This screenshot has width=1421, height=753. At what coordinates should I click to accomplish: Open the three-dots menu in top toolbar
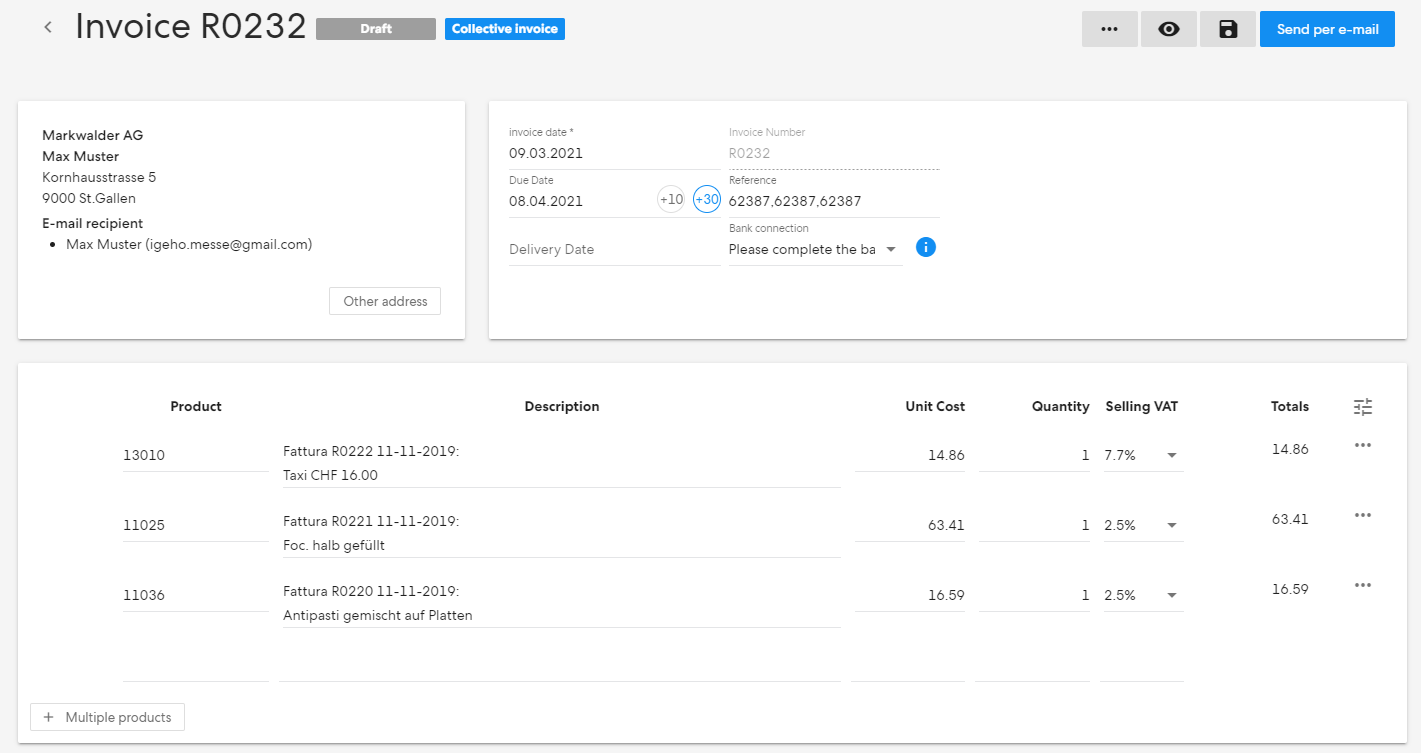[x=1109, y=29]
